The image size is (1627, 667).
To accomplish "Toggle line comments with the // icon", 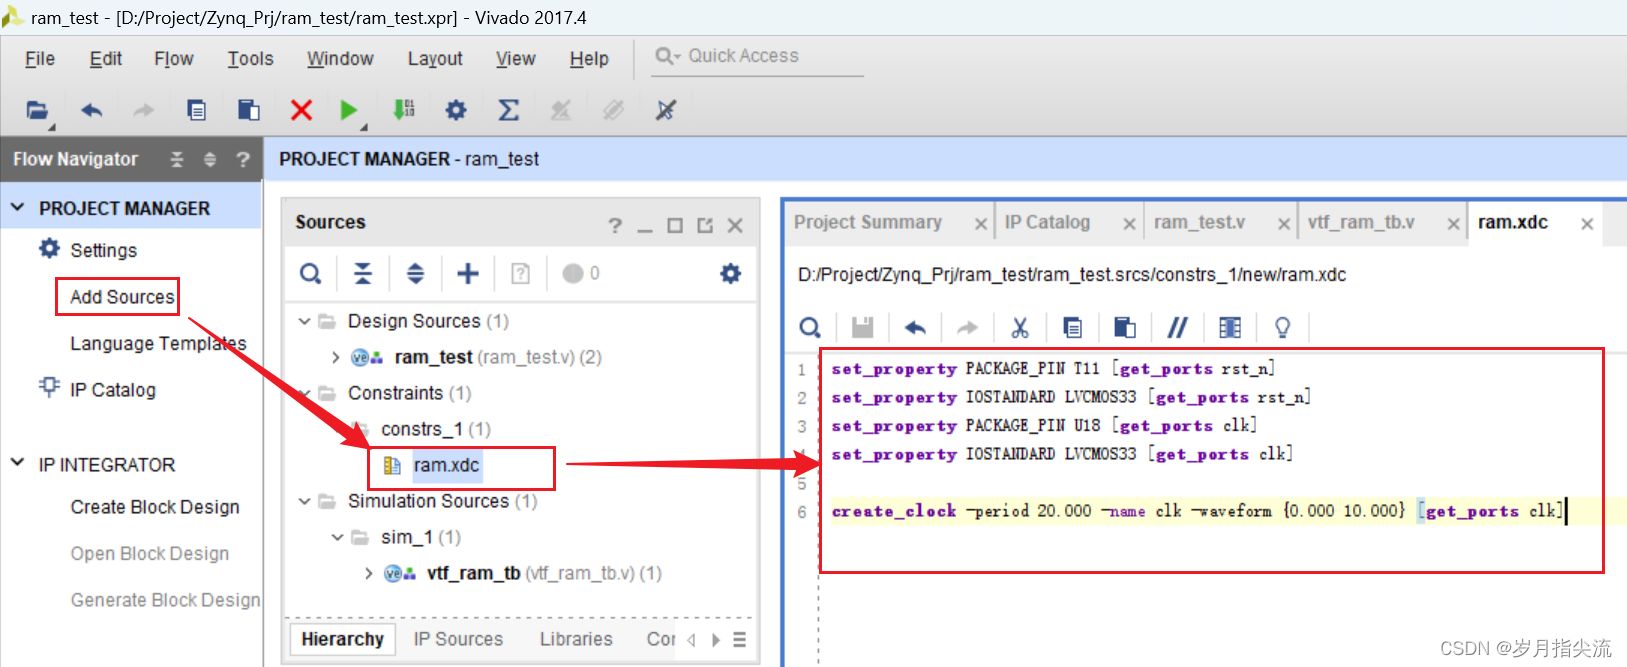I will tap(1178, 327).
